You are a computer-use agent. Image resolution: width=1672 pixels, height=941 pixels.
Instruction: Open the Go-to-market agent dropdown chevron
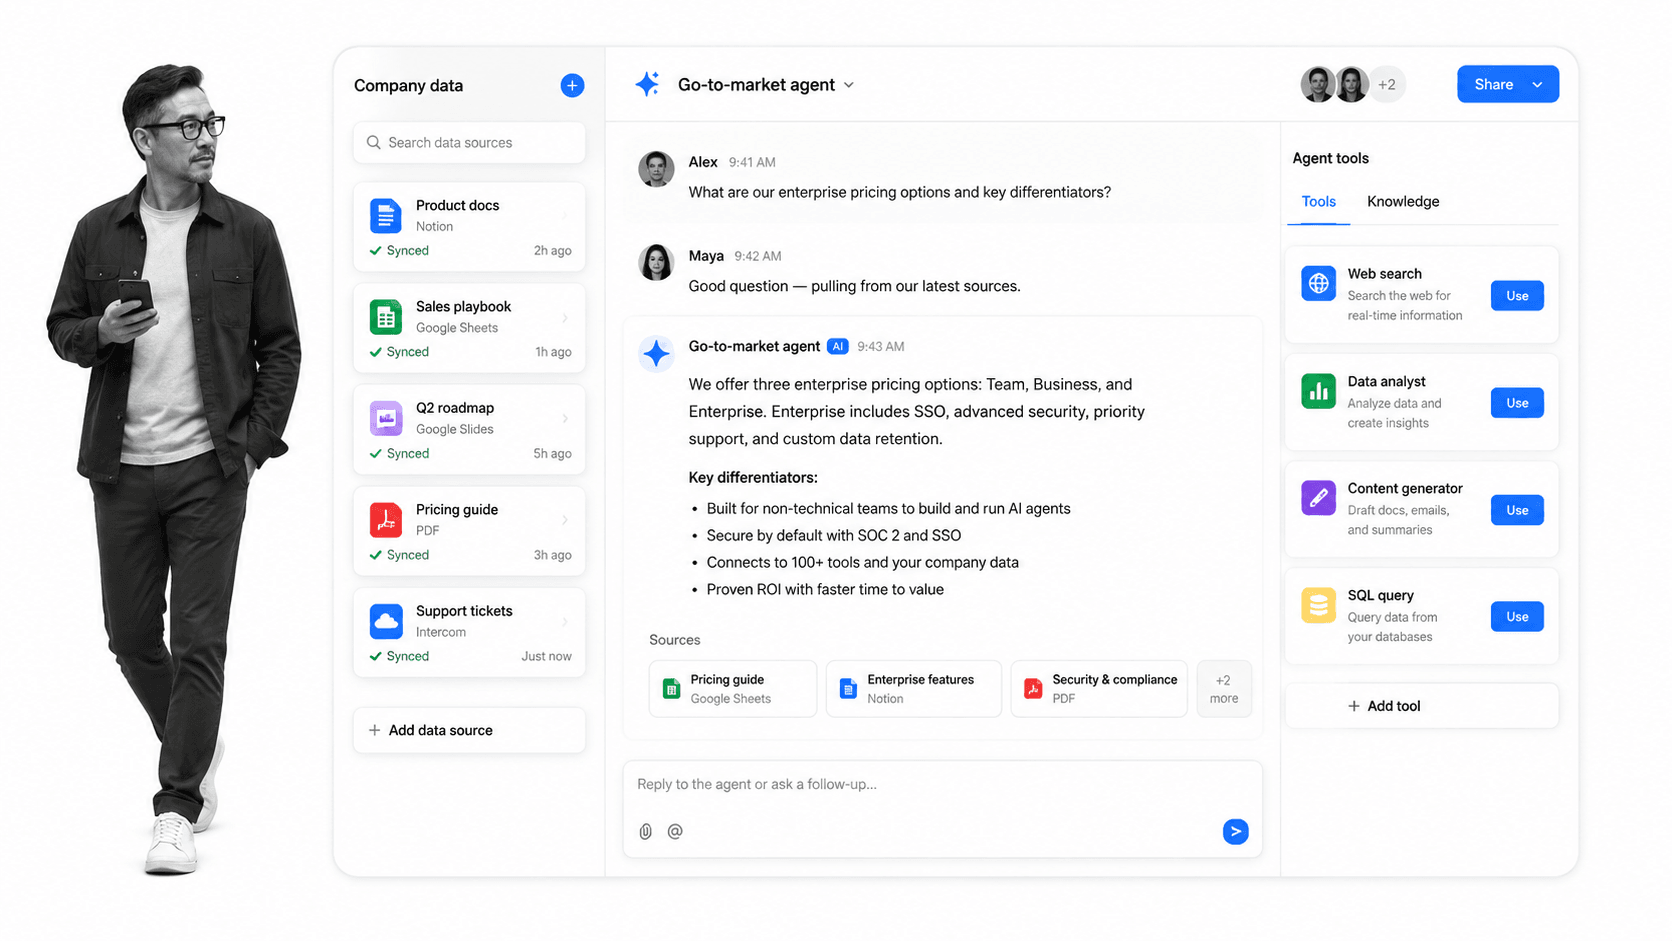[x=849, y=85]
